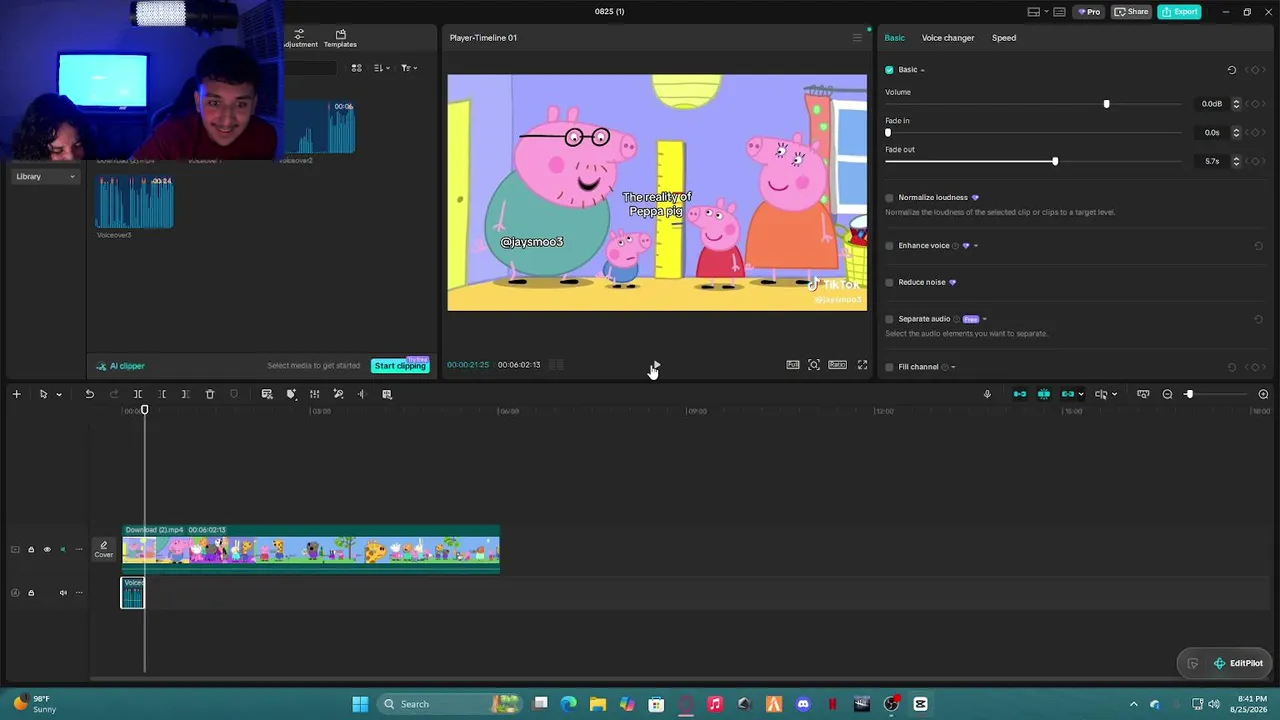
Task: Click the undo arrow in timeline toolbar
Action: (89, 394)
